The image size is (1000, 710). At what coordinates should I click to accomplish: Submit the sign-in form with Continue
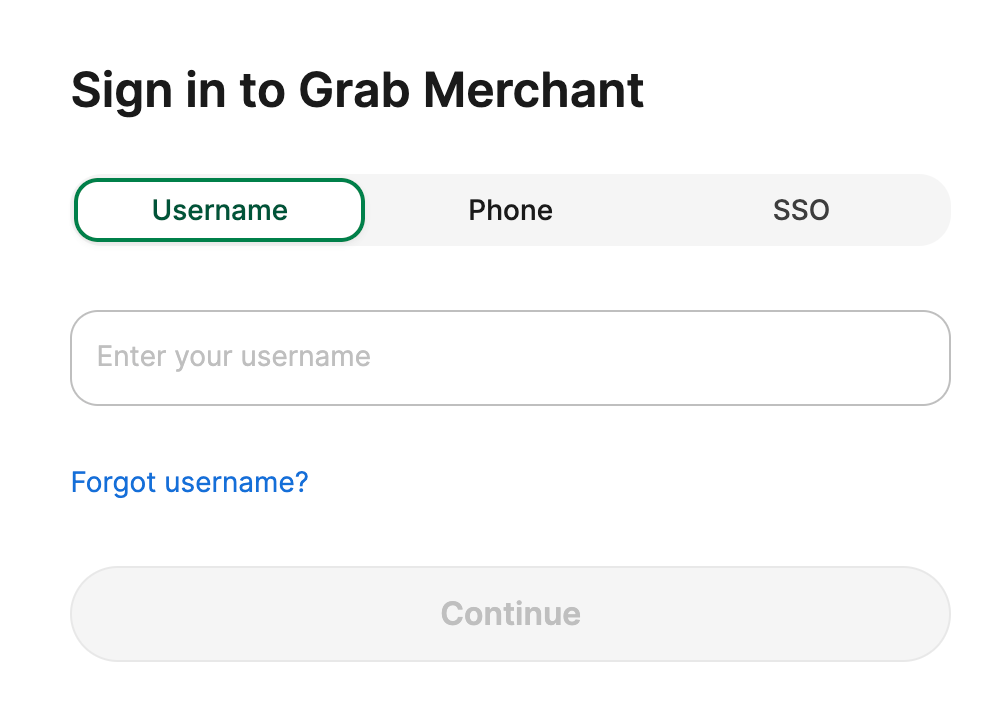click(x=510, y=613)
